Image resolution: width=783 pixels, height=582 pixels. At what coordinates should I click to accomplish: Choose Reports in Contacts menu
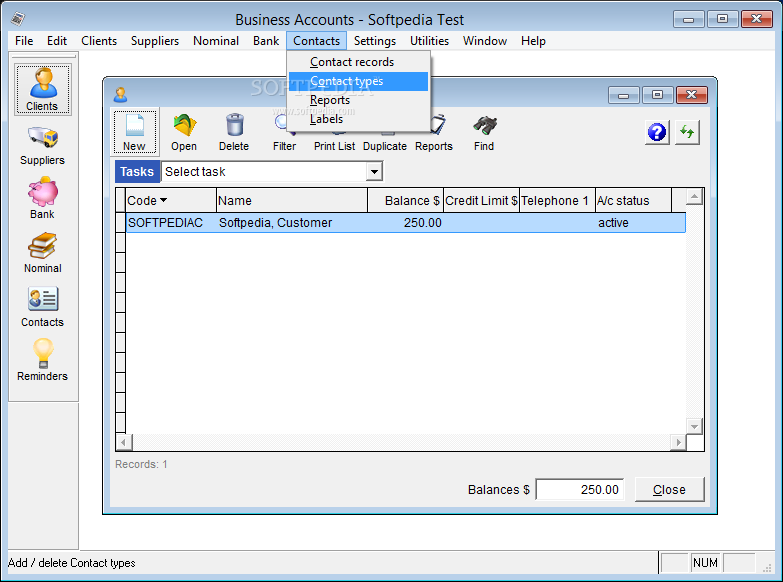point(358,100)
